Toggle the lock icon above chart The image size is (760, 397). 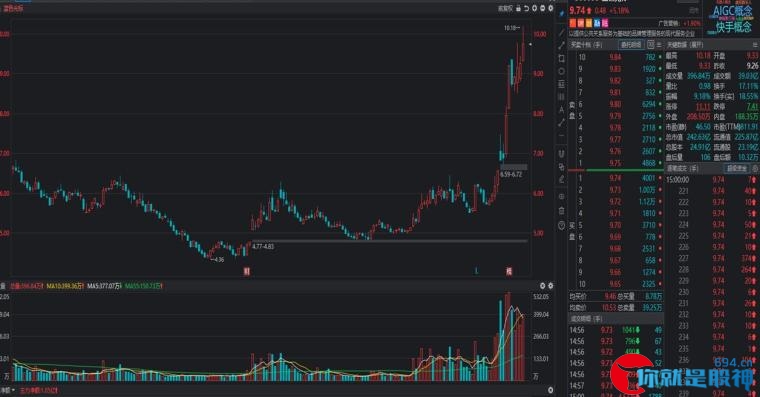[518, 8]
